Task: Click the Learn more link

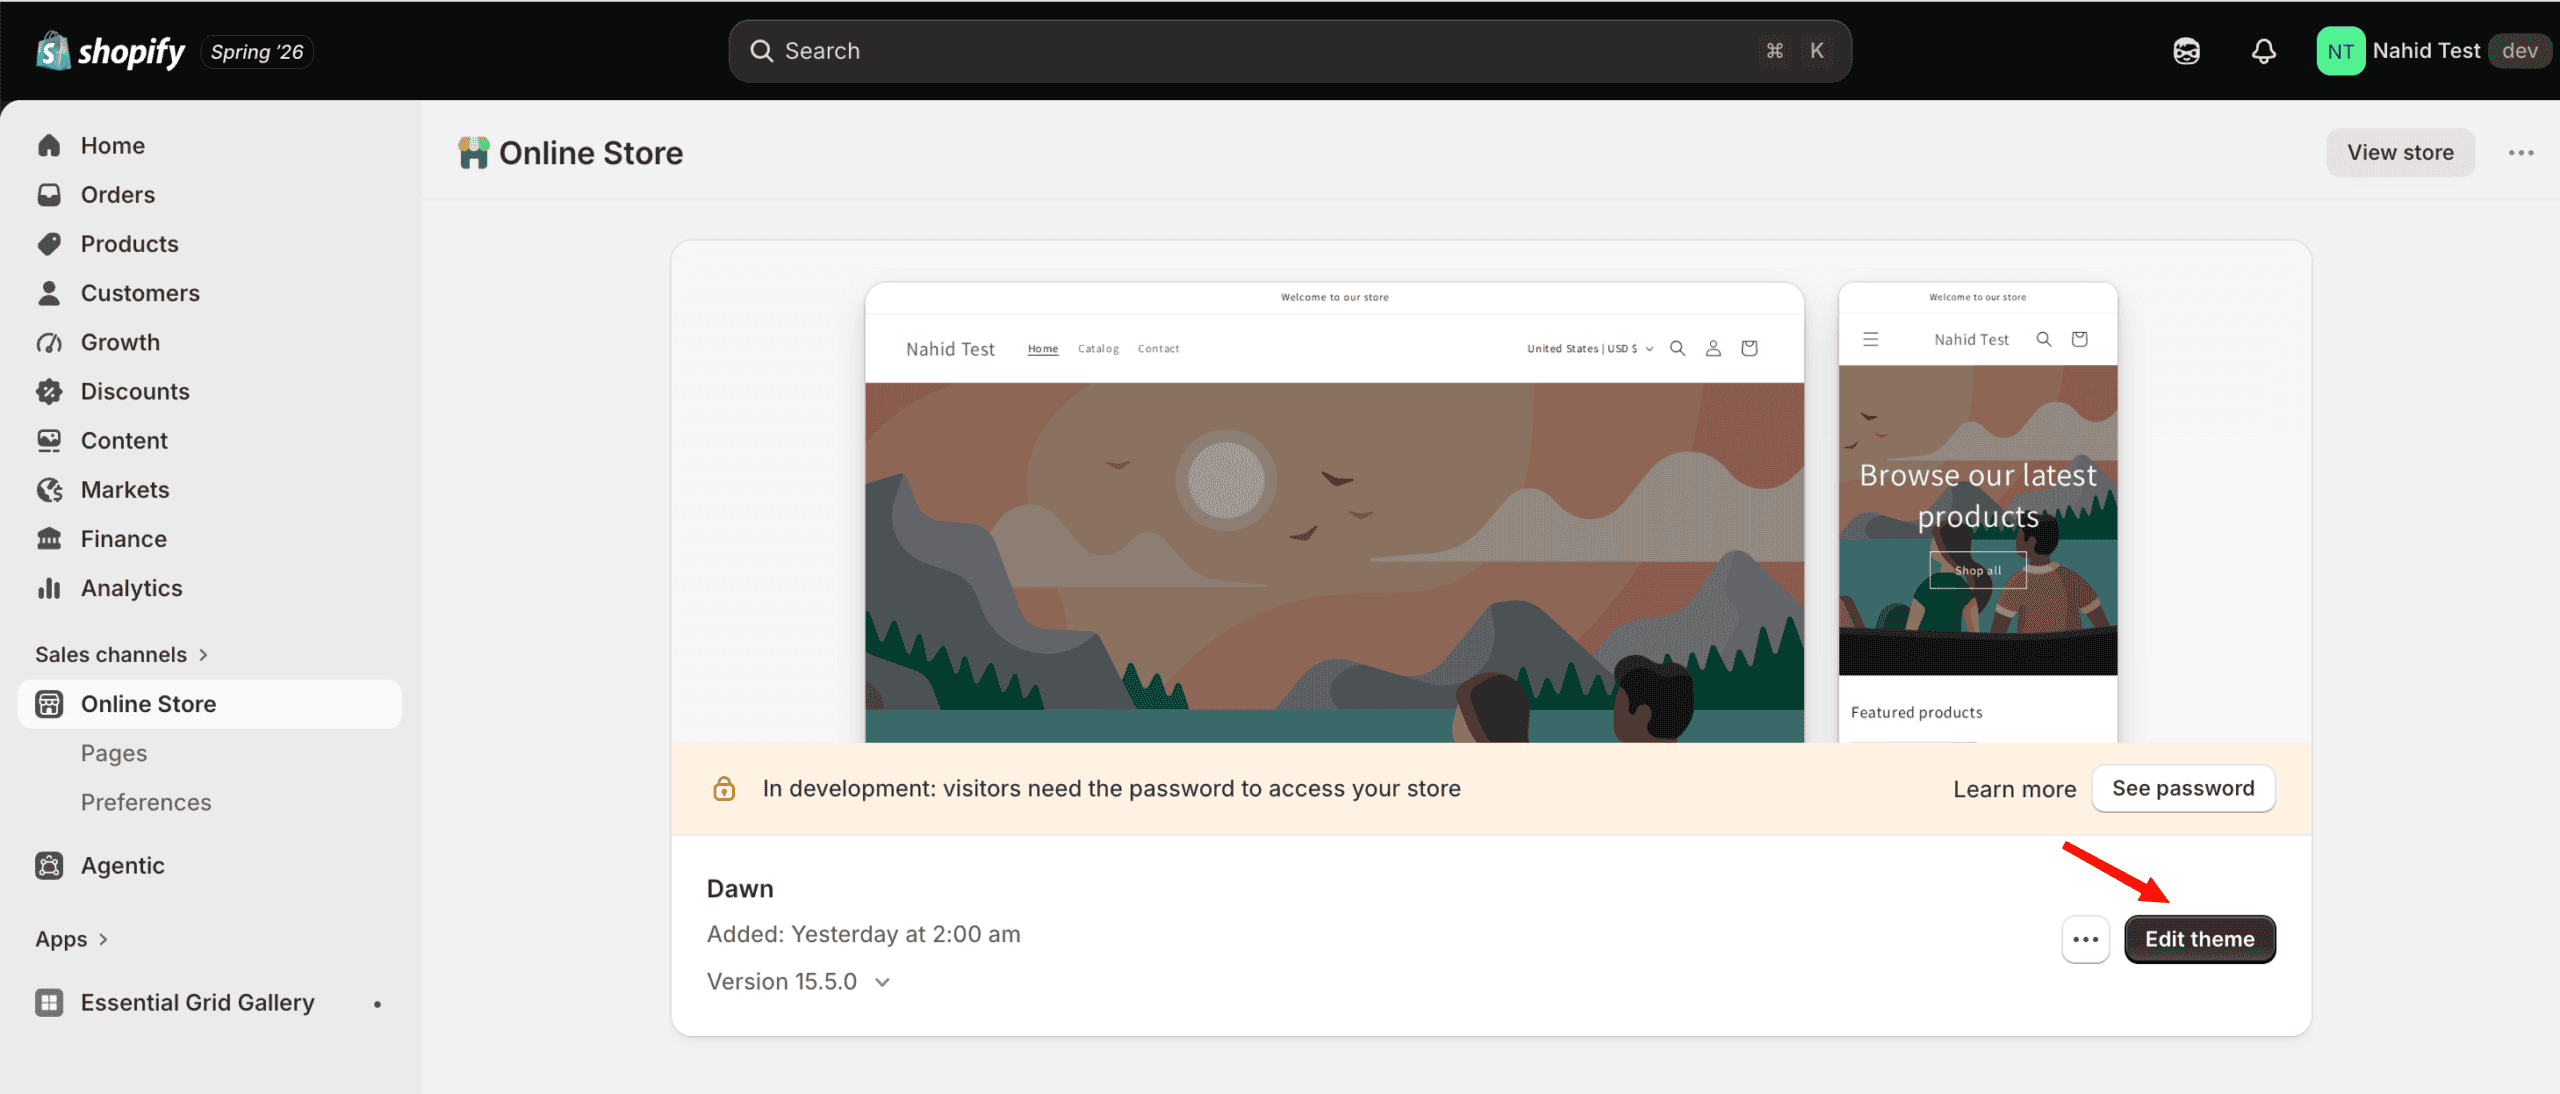Action: click(2014, 789)
